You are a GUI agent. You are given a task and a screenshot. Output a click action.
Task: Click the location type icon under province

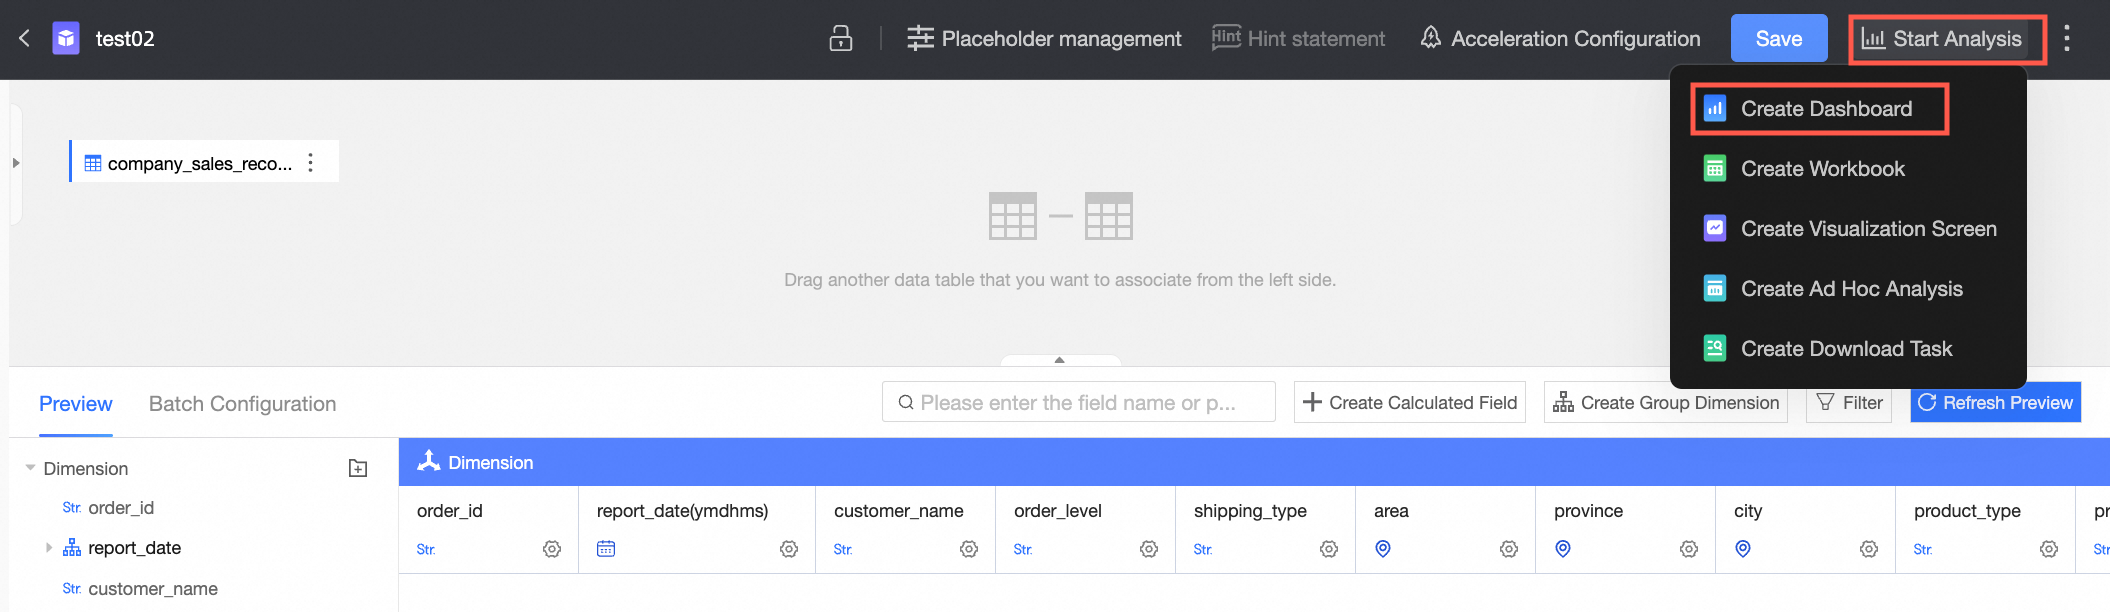point(1563,549)
